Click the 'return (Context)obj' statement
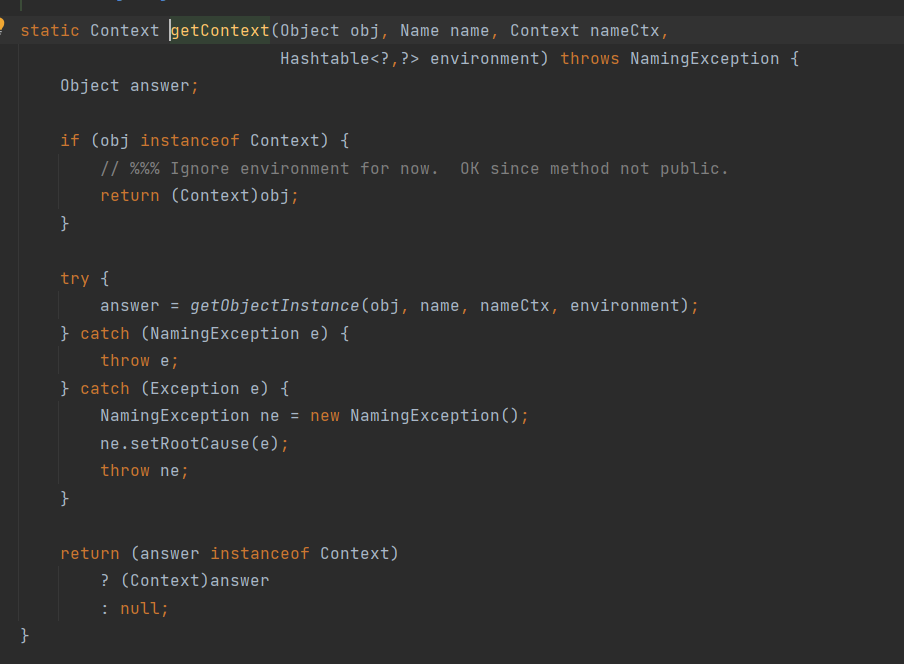The height and width of the screenshot is (664, 904). (199, 195)
